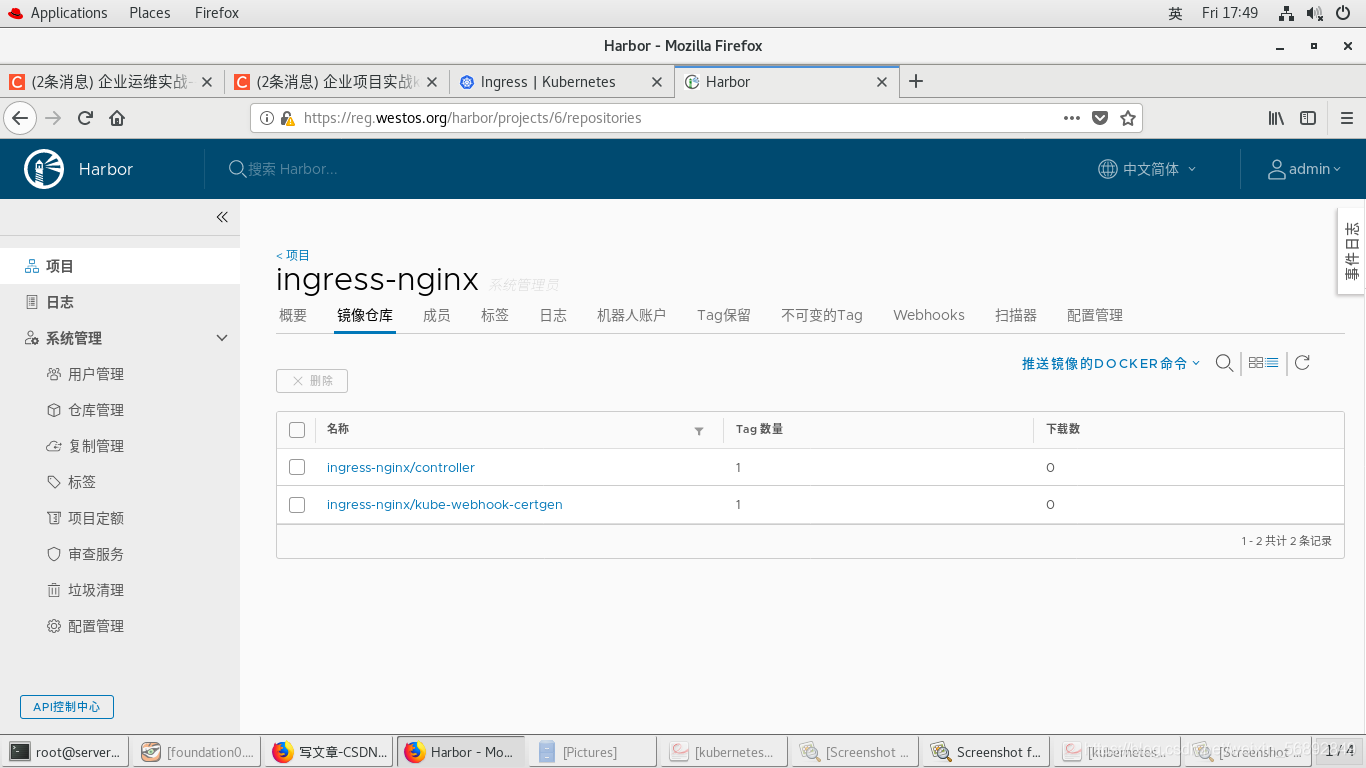
Task: Check the kube-webhook-certgen row checkbox
Action: [296, 505]
